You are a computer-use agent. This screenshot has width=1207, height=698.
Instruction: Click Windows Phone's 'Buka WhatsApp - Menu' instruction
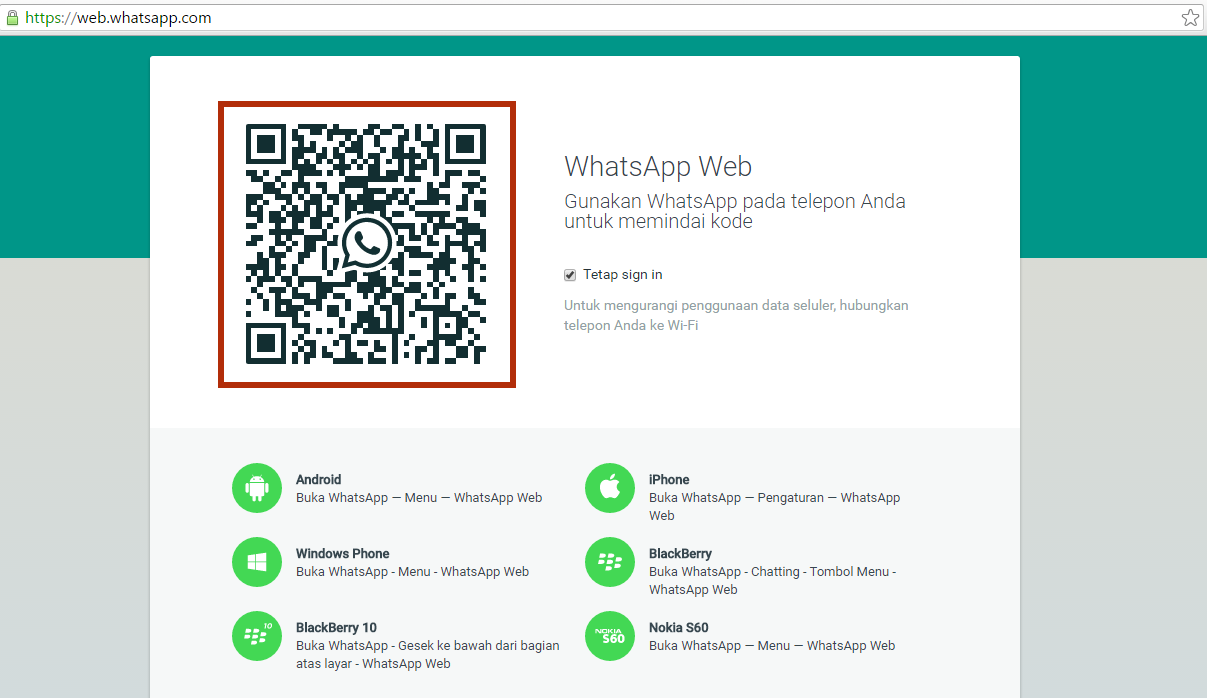(x=412, y=572)
